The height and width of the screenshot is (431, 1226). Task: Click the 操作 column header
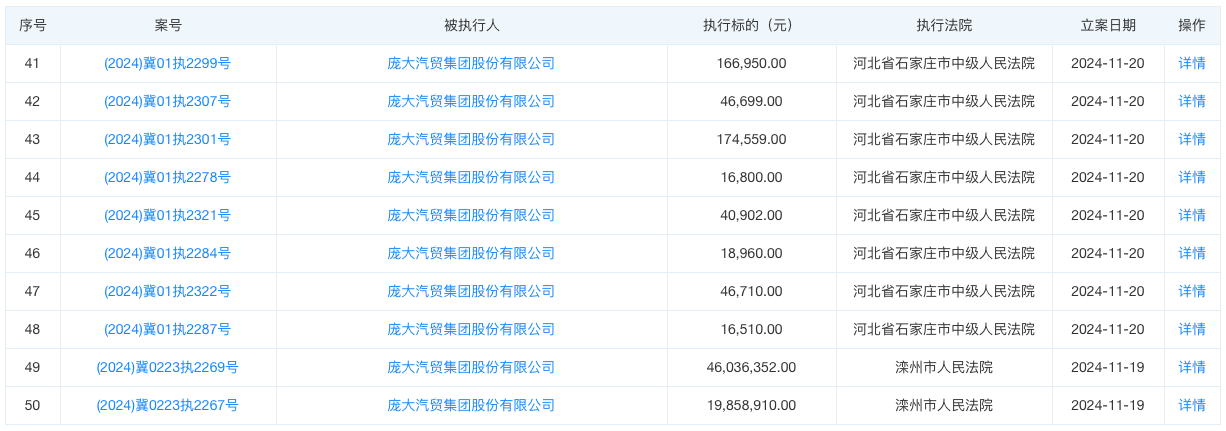tap(1192, 25)
